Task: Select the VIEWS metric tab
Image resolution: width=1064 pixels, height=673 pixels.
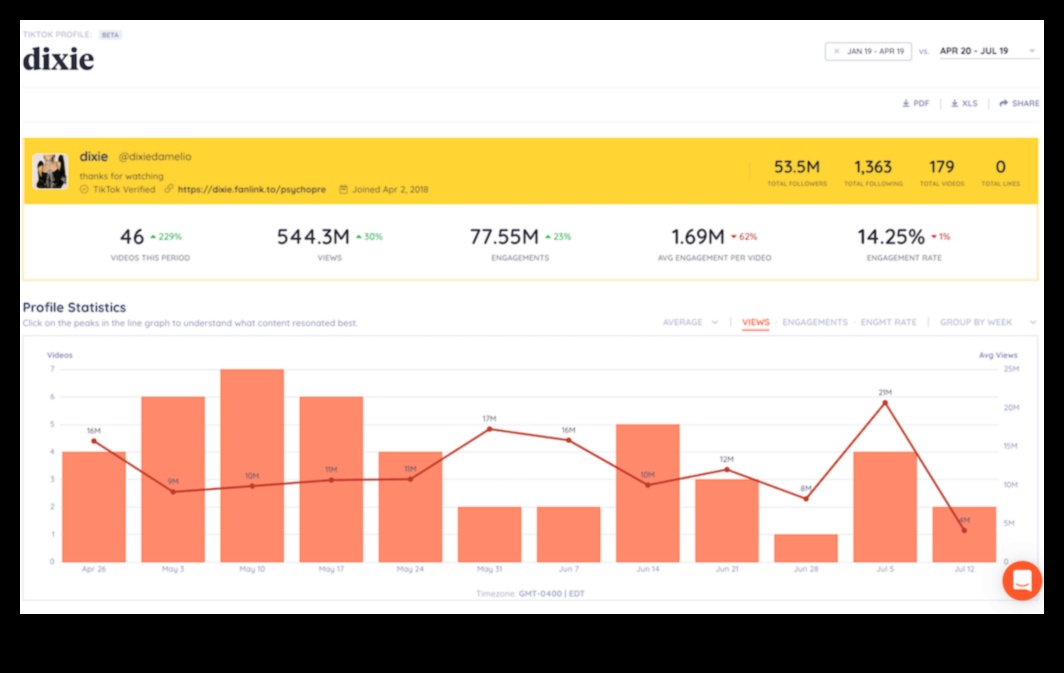Action: [755, 322]
